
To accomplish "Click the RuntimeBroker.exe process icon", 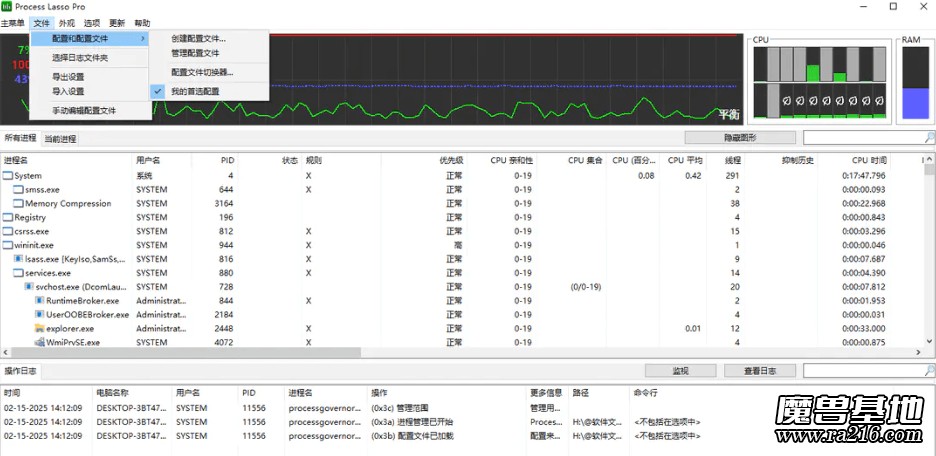I will pyautogui.click(x=39, y=300).
